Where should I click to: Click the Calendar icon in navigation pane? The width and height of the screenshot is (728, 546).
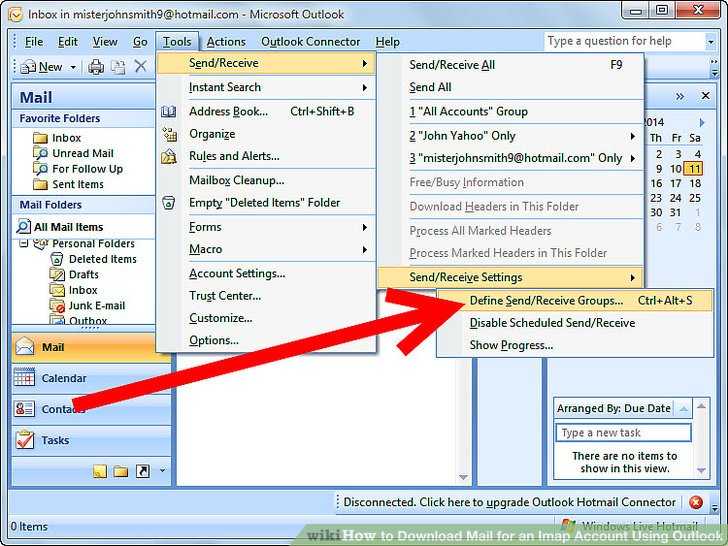24,377
